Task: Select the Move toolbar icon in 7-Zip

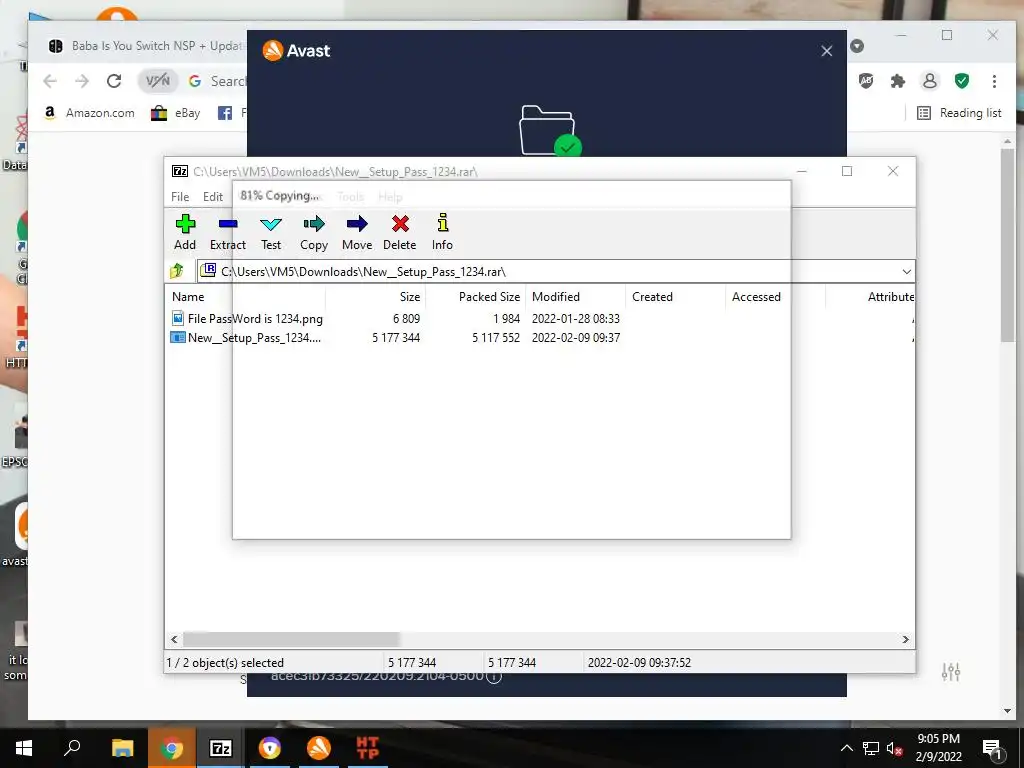Action: (357, 232)
